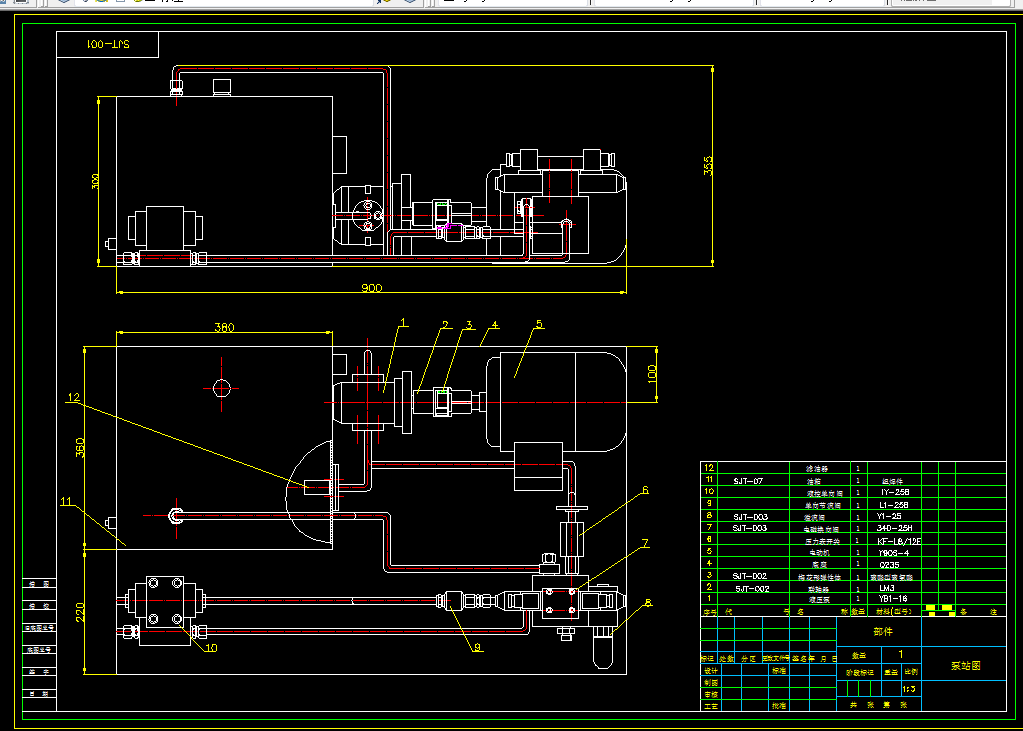Click part balloon number 9
The image size is (1023, 731).
pyautogui.click(x=479, y=647)
